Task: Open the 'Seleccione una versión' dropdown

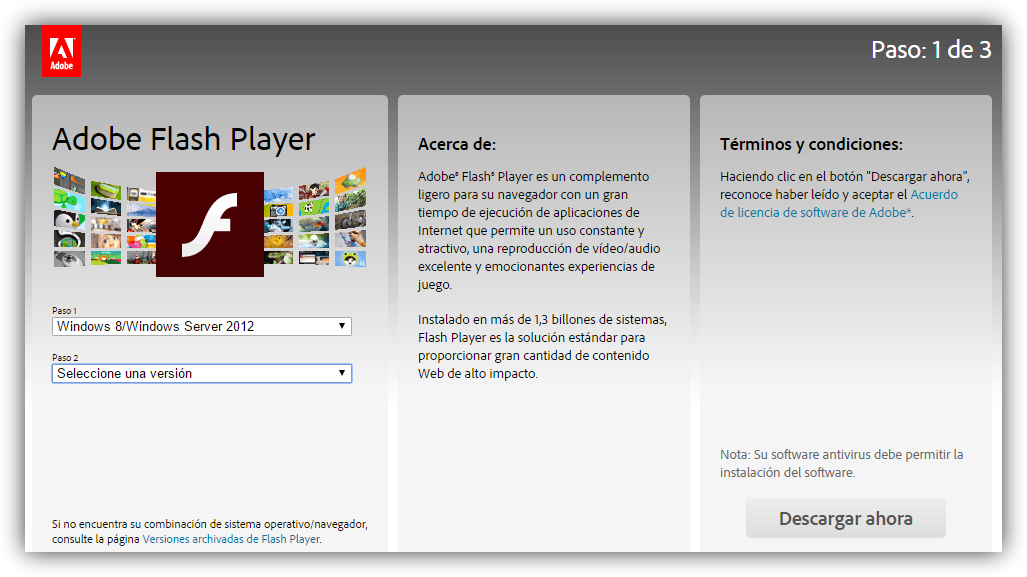Action: click(x=200, y=373)
